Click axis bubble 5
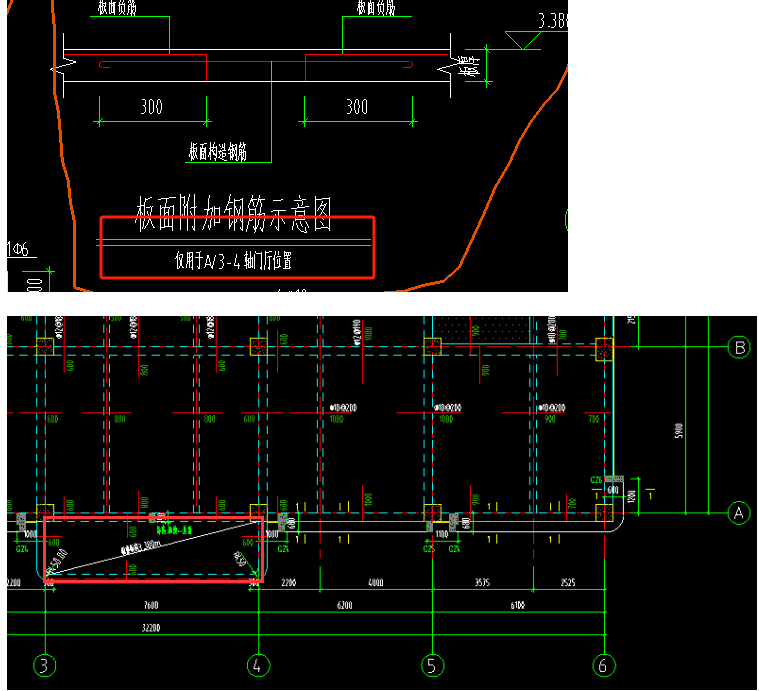This screenshot has height=691, width=759. point(432,665)
